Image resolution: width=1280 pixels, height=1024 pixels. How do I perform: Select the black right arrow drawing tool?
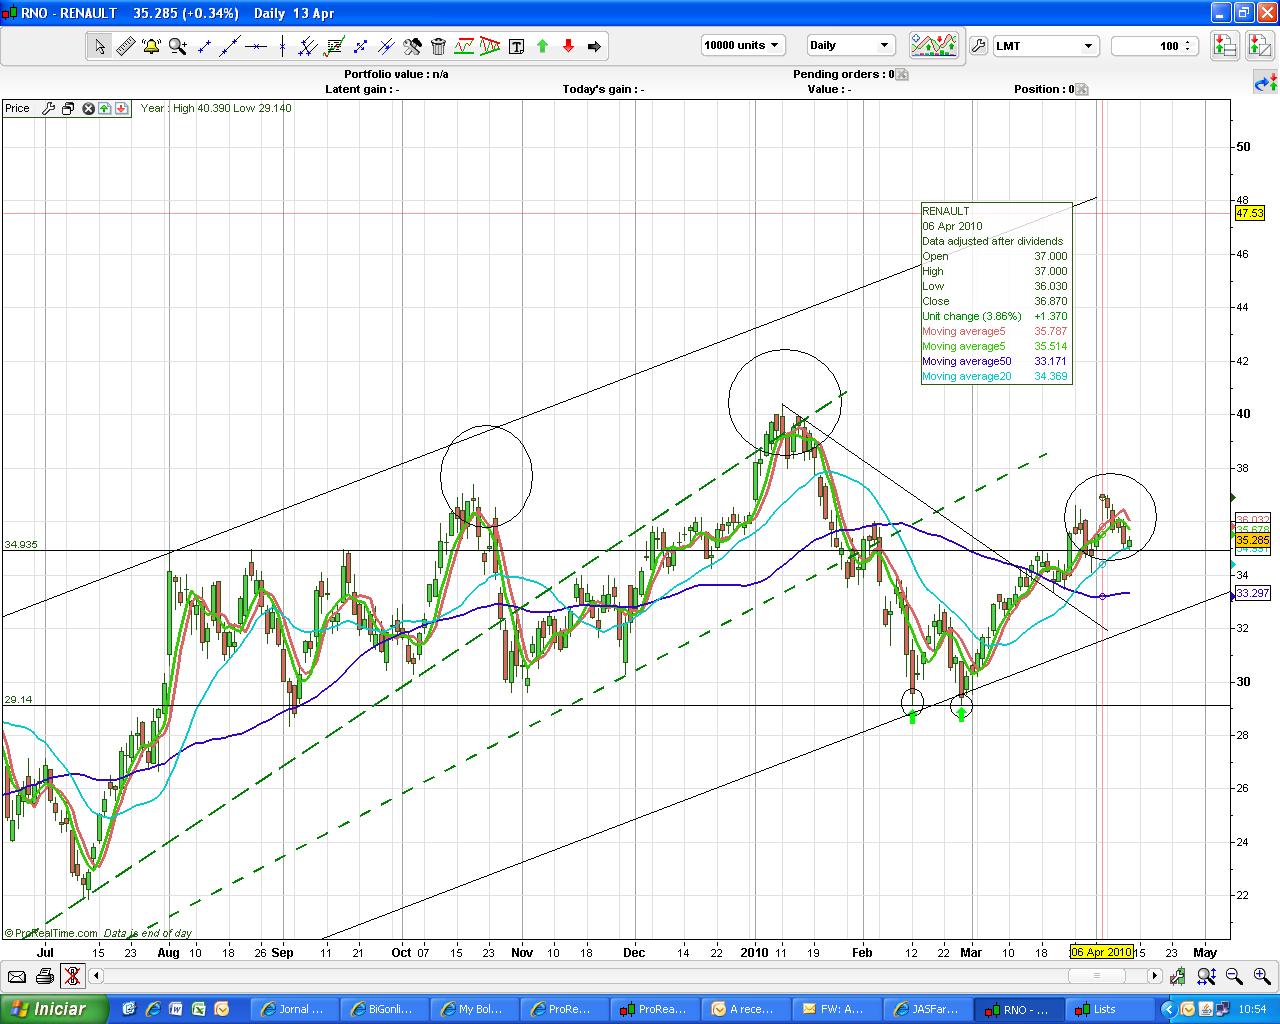click(594, 46)
